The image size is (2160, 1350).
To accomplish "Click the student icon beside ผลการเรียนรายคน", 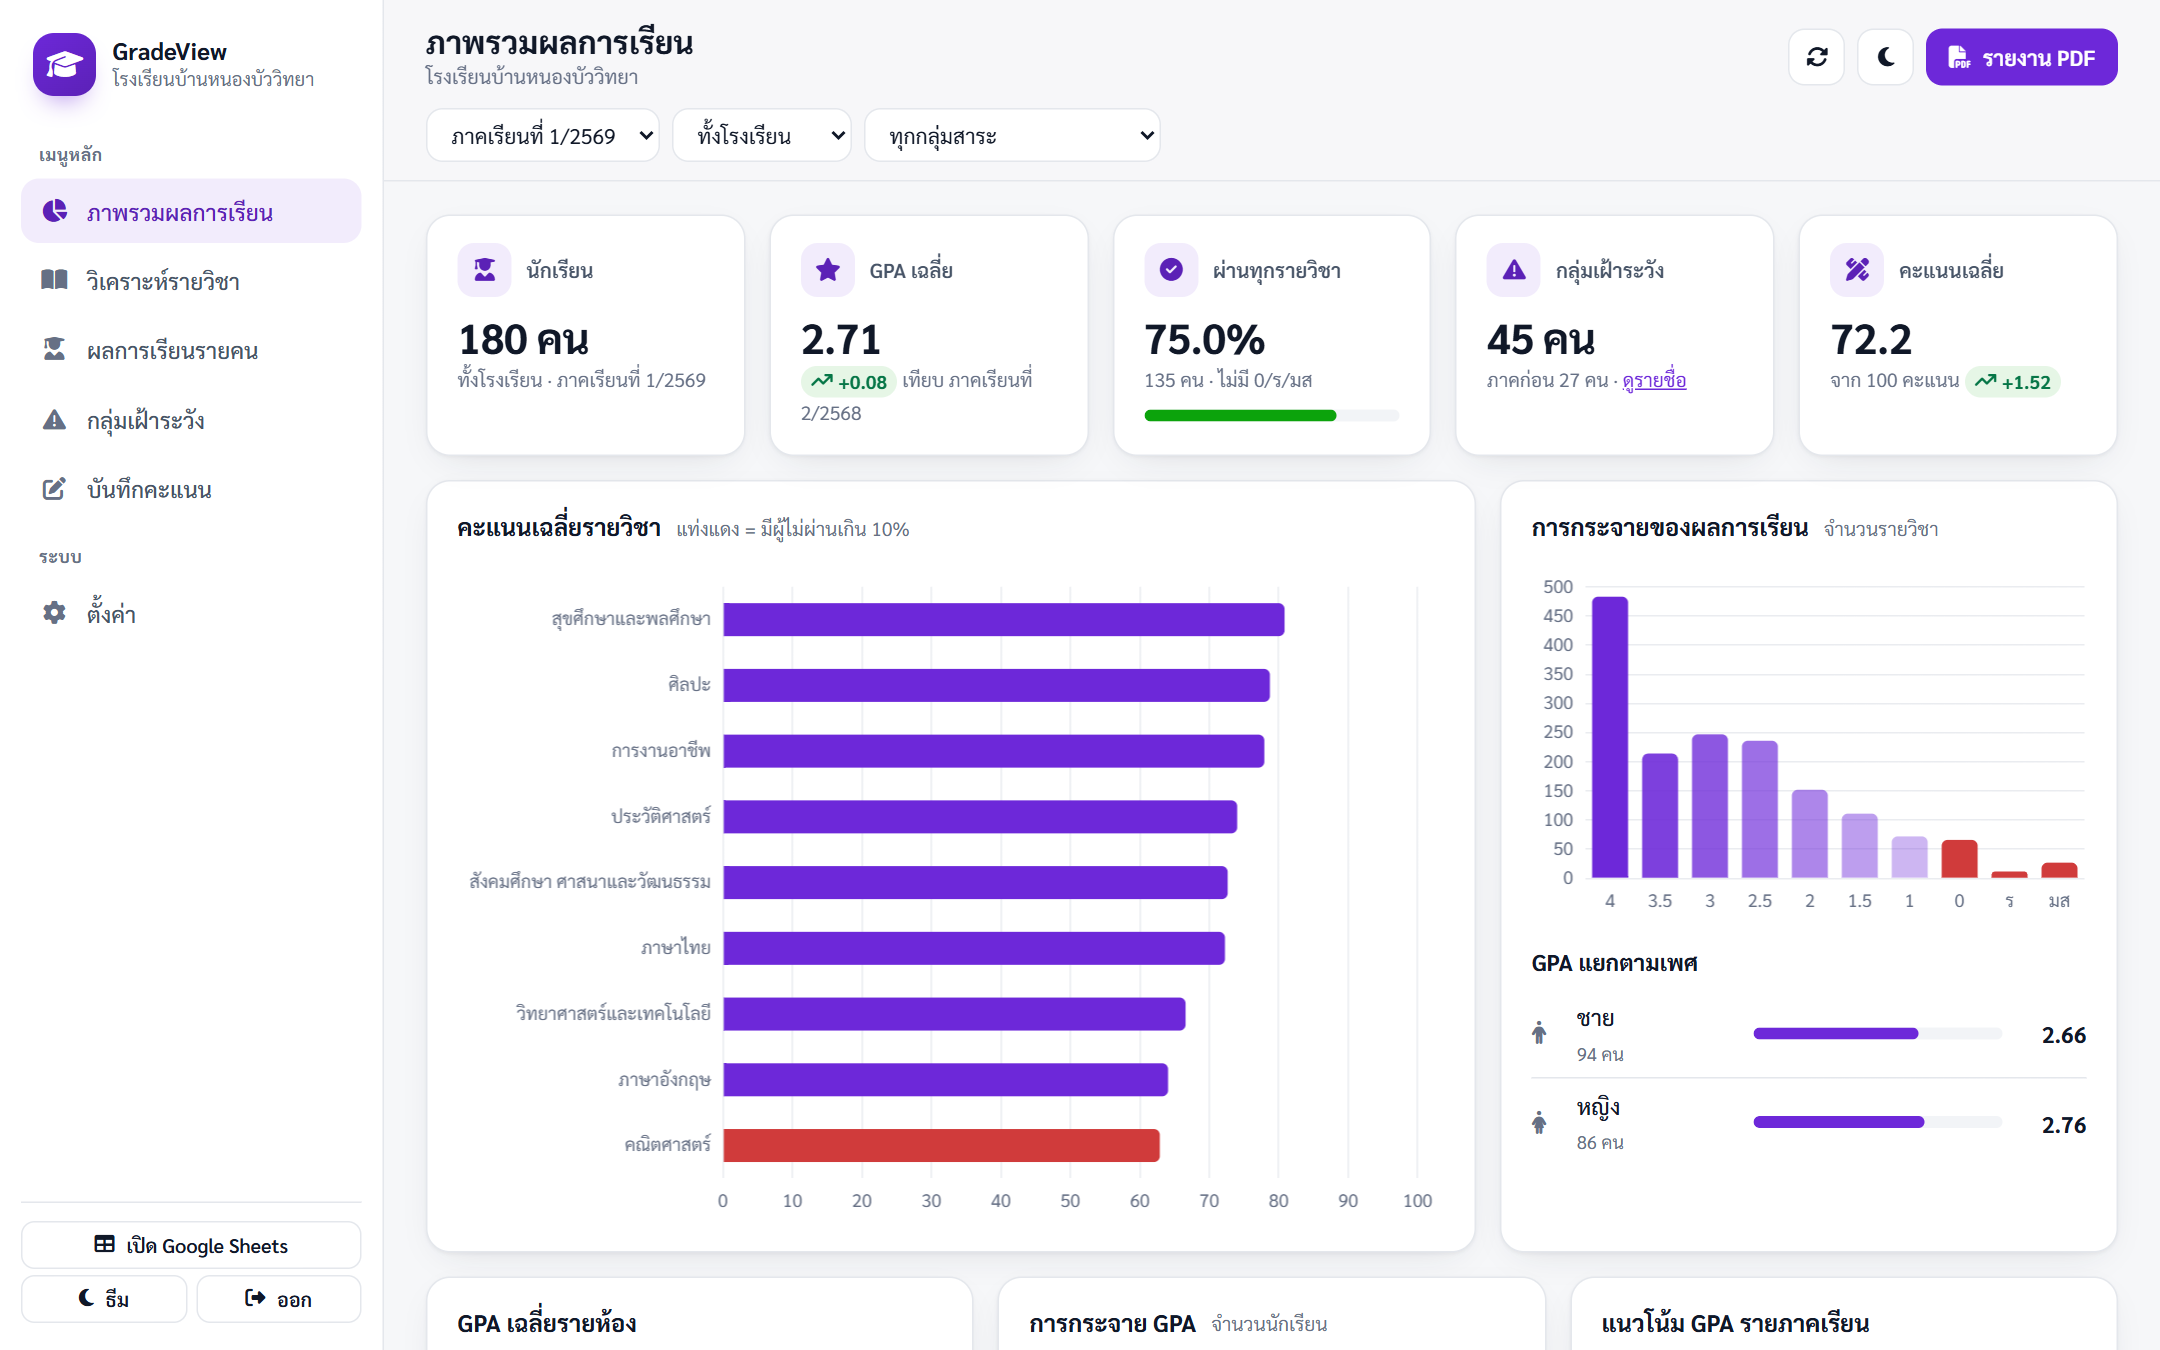I will click(54, 349).
